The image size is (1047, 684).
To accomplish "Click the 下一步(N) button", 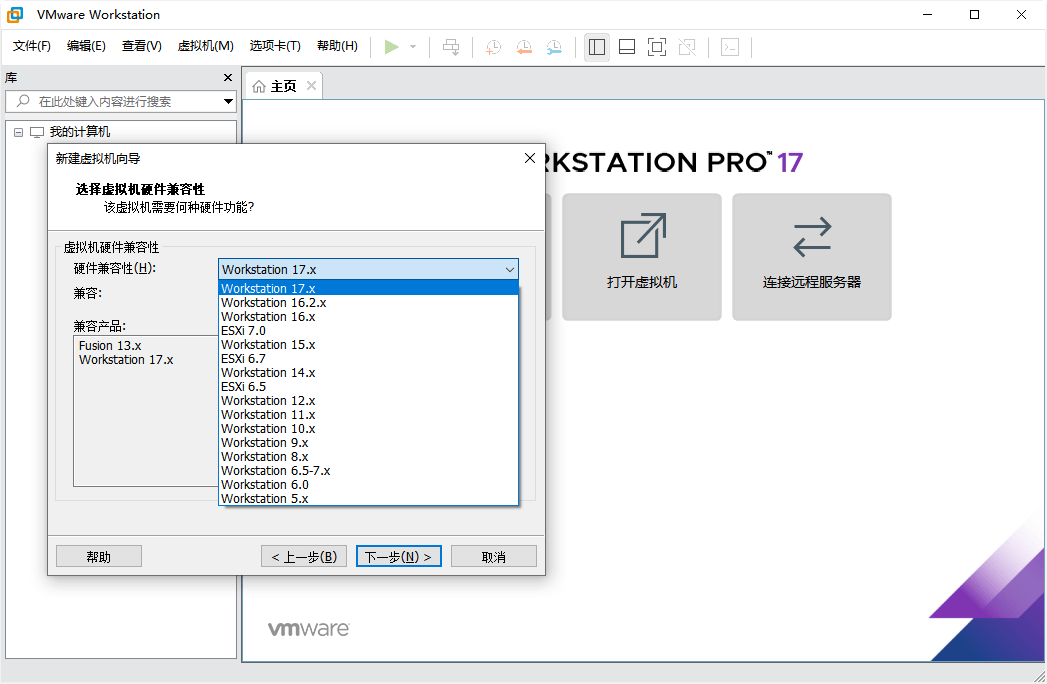I will pyautogui.click(x=398, y=556).
